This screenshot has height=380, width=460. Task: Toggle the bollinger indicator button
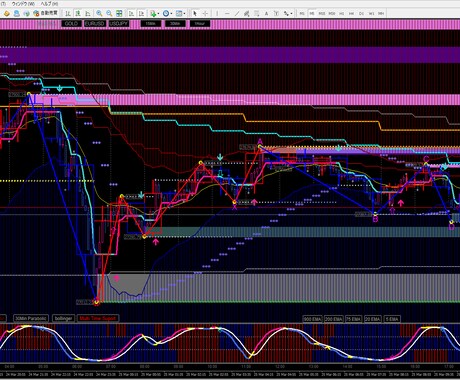63,318
